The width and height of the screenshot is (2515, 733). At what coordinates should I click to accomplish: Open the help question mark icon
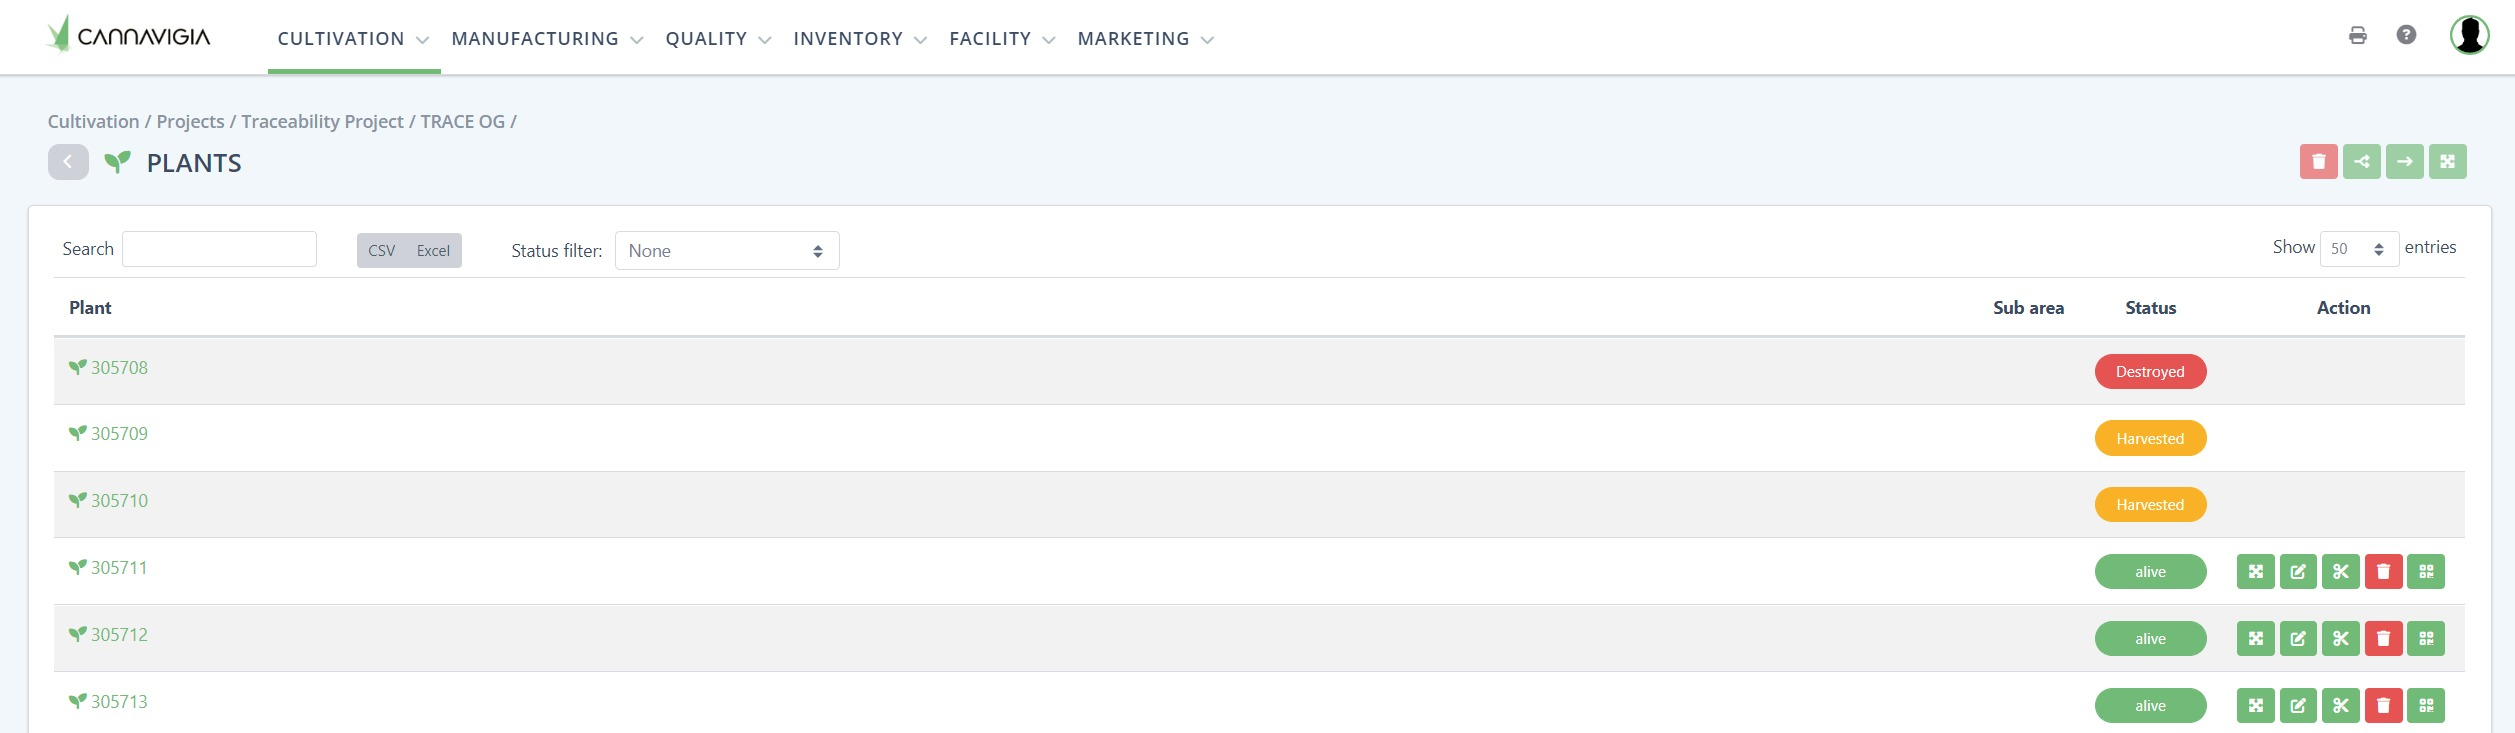[x=2406, y=36]
